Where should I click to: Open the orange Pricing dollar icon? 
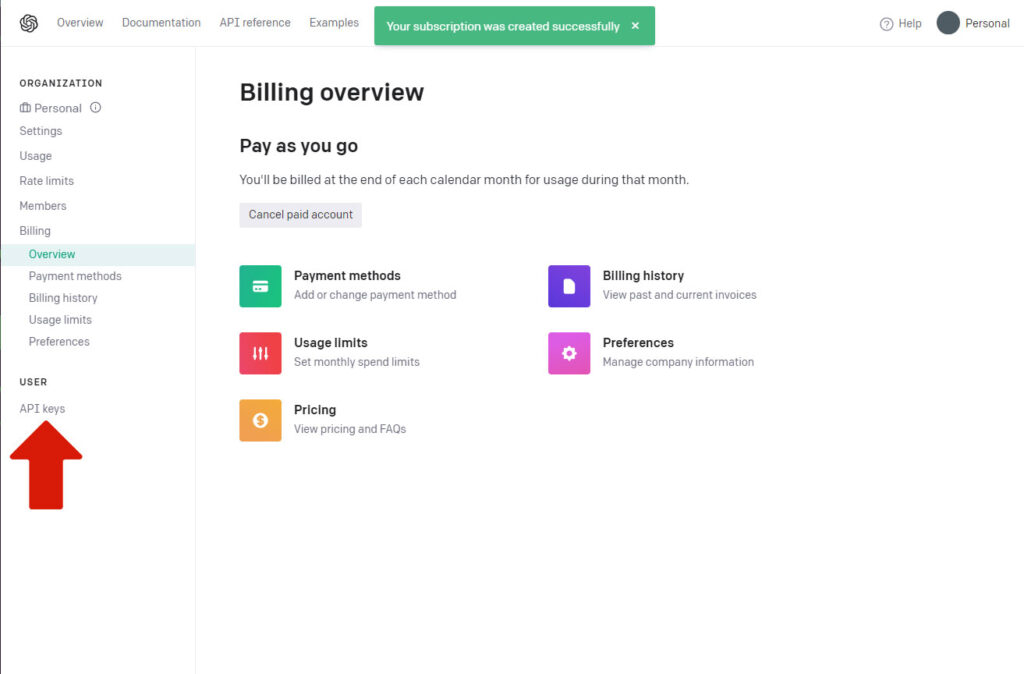point(260,420)
